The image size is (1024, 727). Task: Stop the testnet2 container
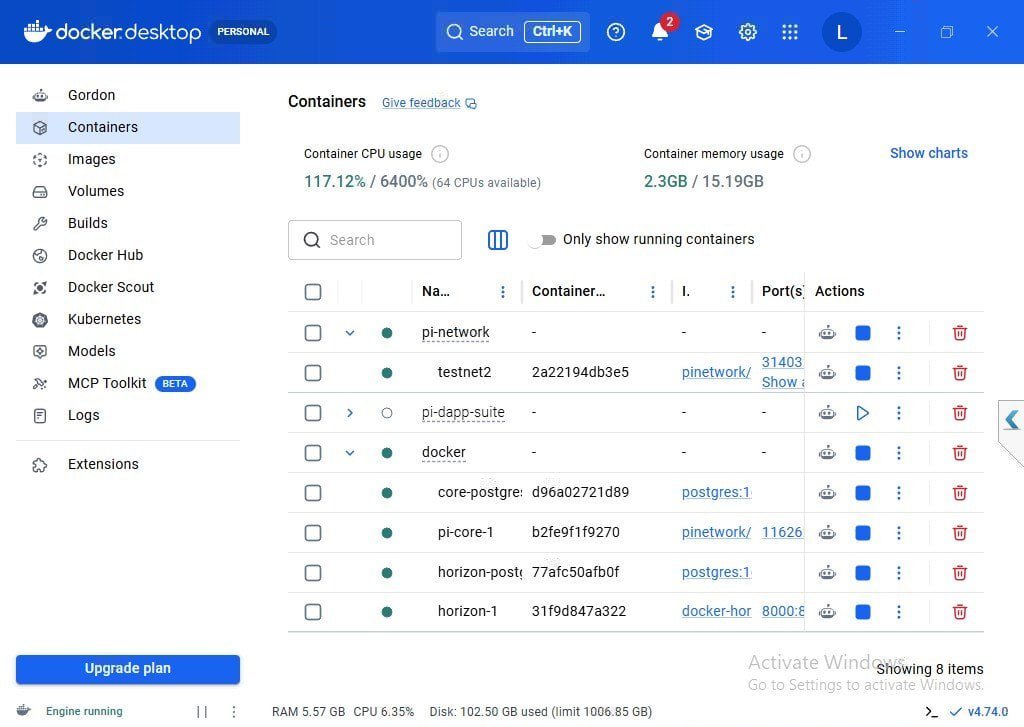[x=863, y=373]
